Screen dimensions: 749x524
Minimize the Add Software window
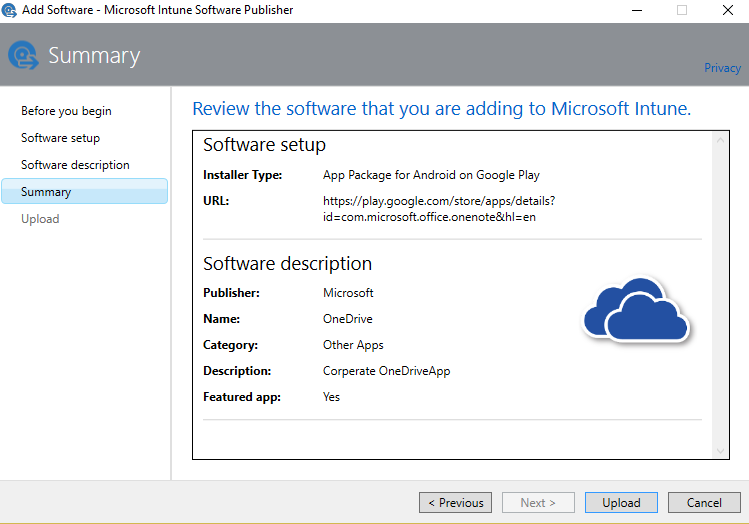point(637,10)
